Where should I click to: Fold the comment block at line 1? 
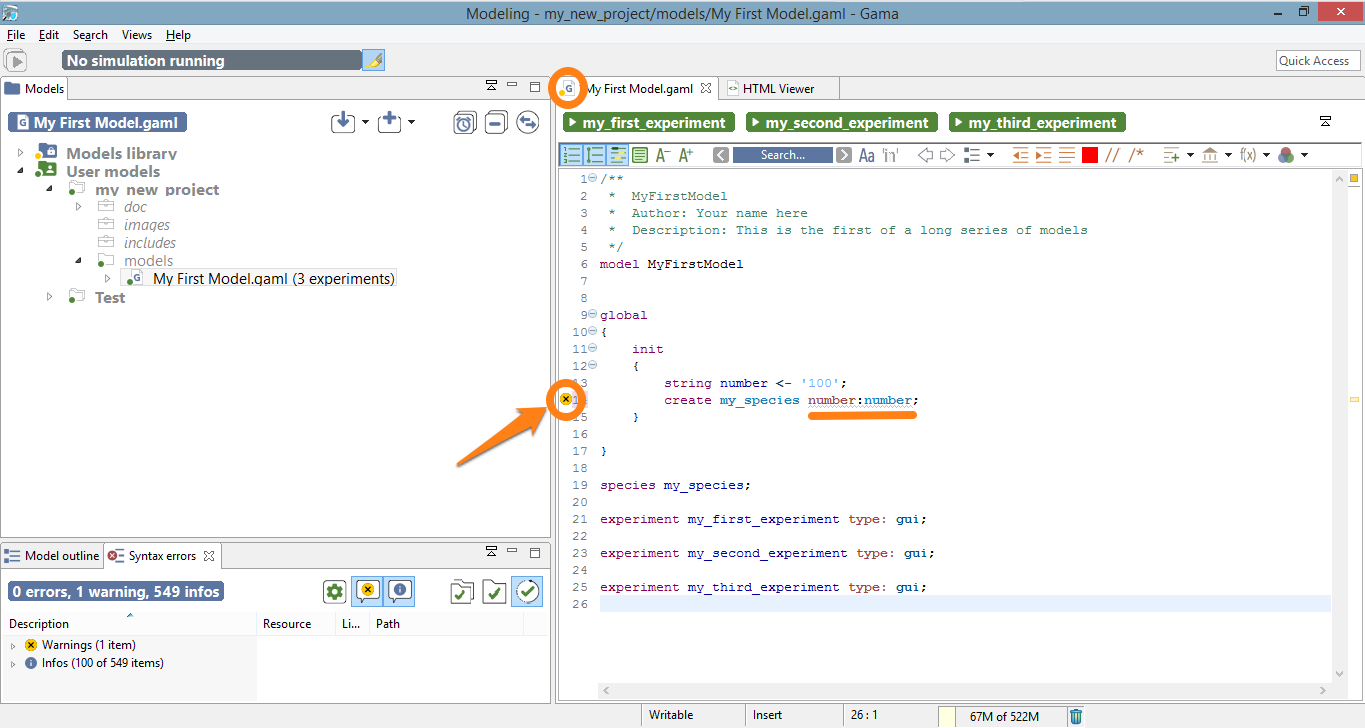(x=593, y=178)
